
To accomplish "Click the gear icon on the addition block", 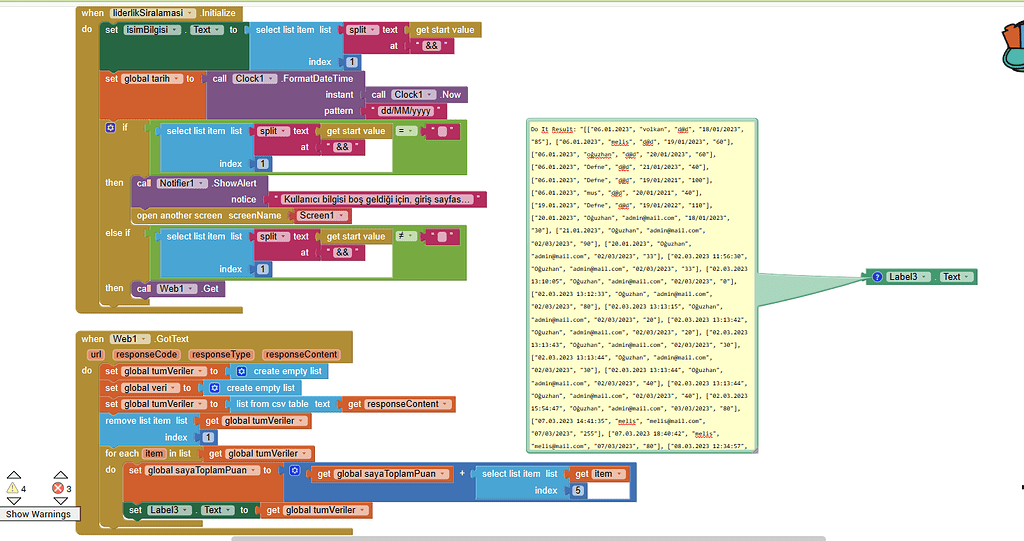I will pos(295,471).
